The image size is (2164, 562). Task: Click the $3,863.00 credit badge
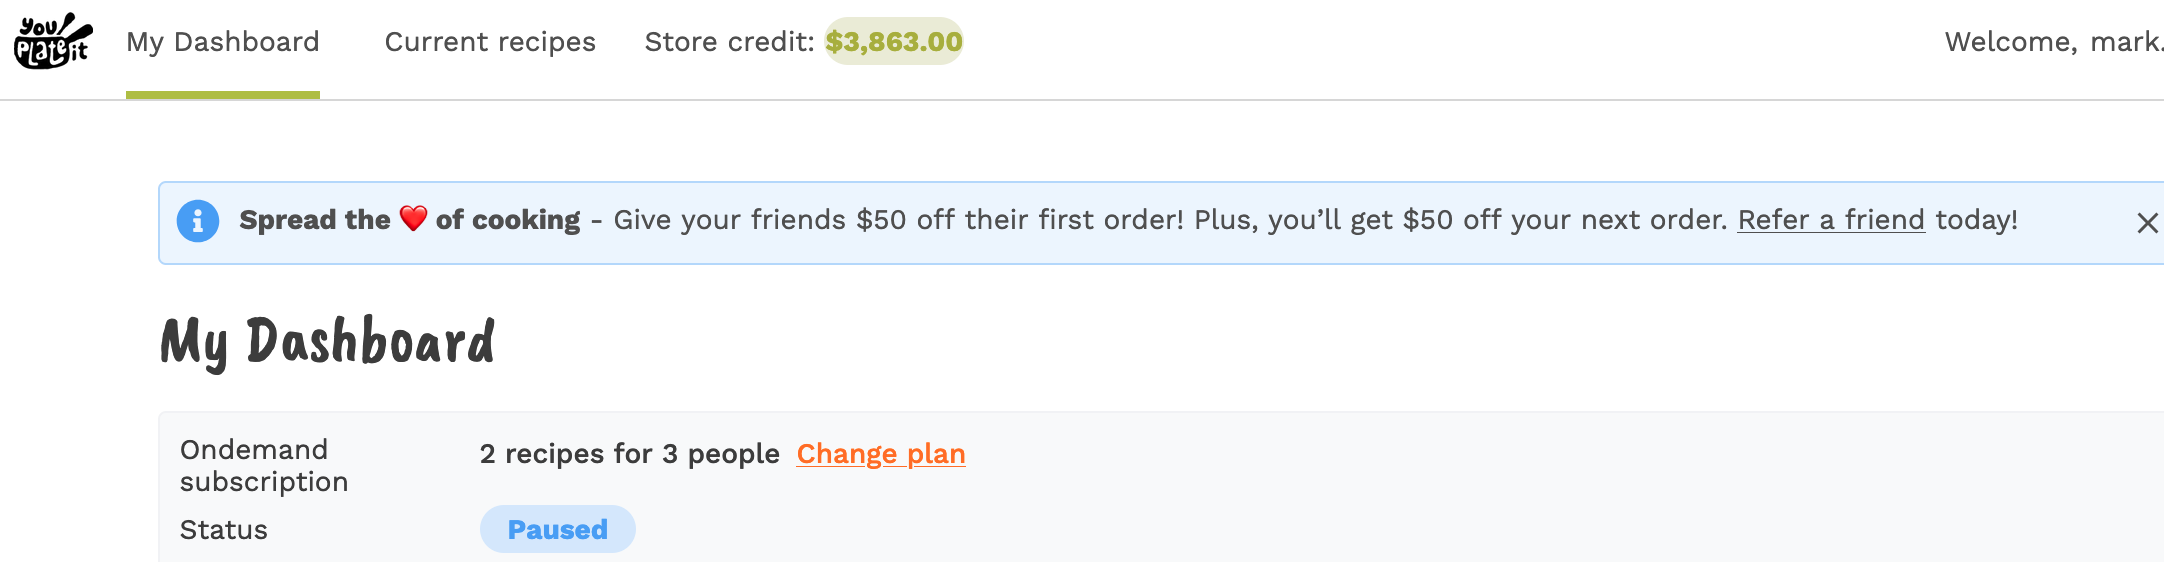[x=893, y=42]
